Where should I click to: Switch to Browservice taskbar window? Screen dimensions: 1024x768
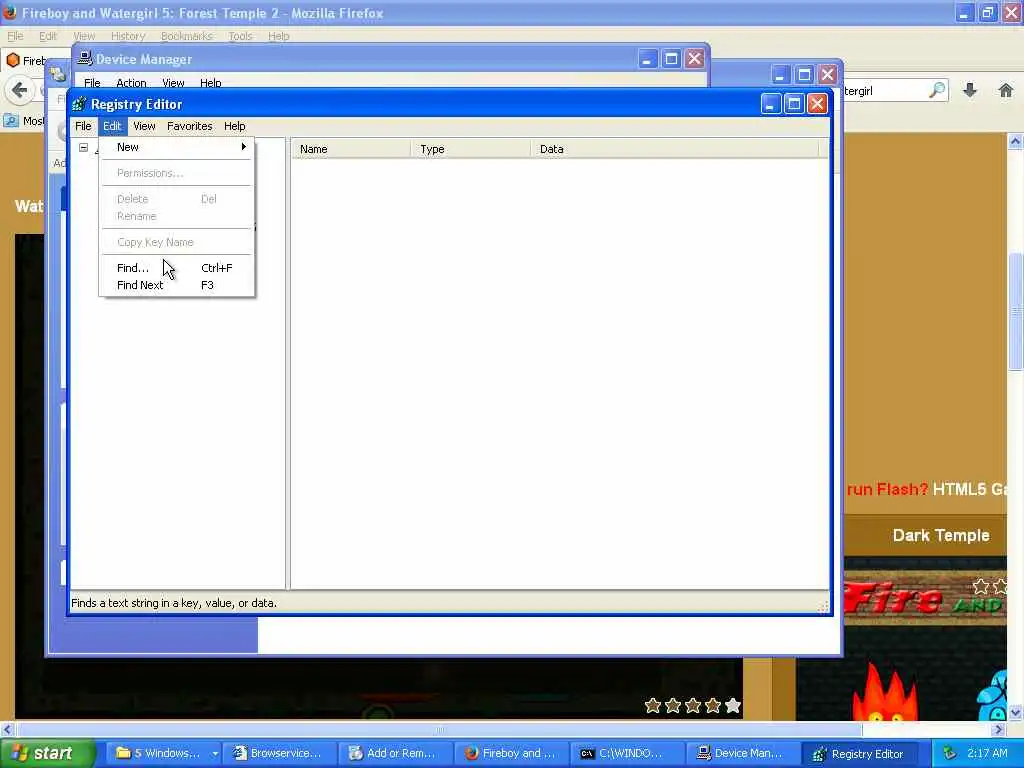(279, 753)
